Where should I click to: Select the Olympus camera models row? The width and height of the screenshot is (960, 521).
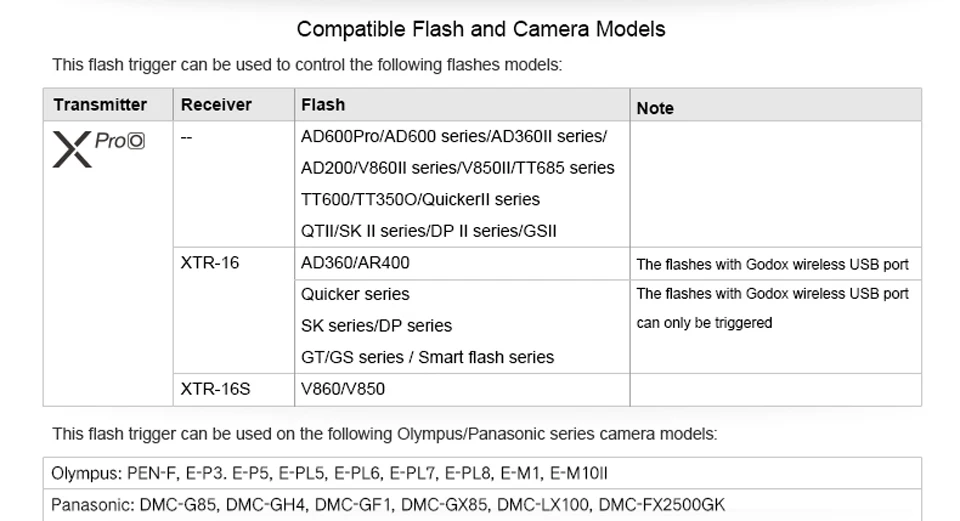pyautogui.click(x=482, y=473)
